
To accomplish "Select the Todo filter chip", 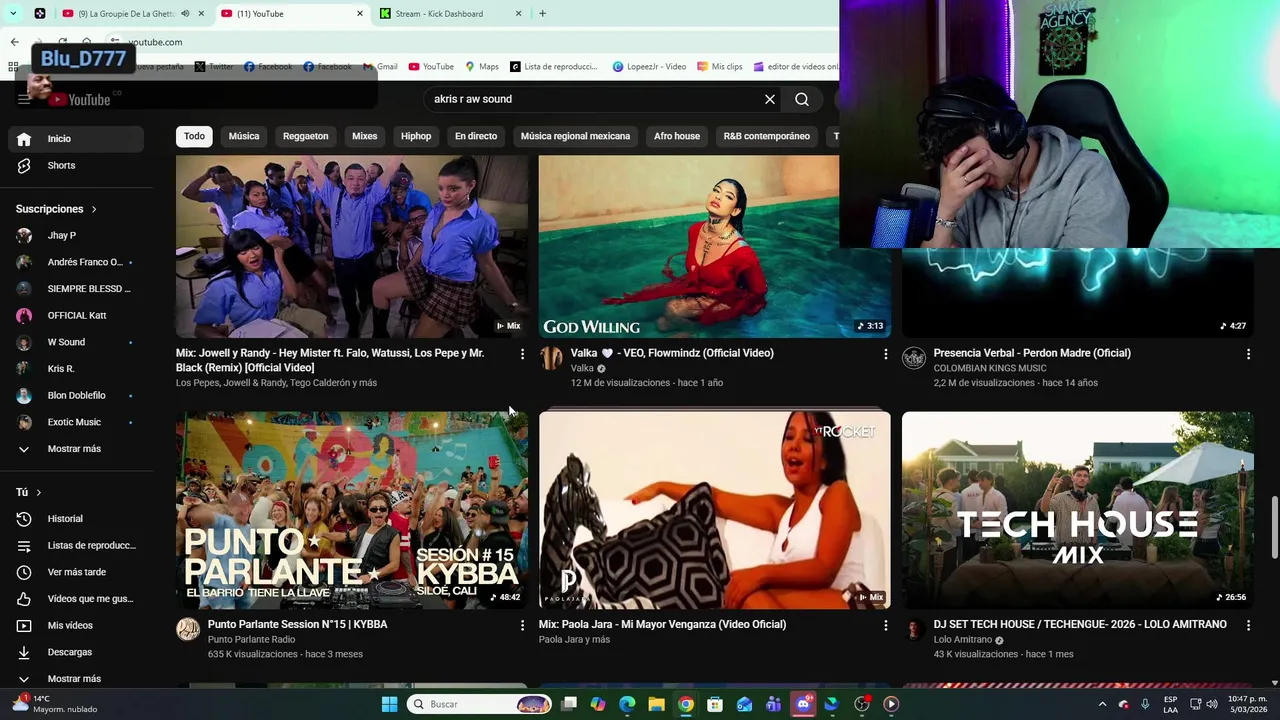I will [194, 136].
